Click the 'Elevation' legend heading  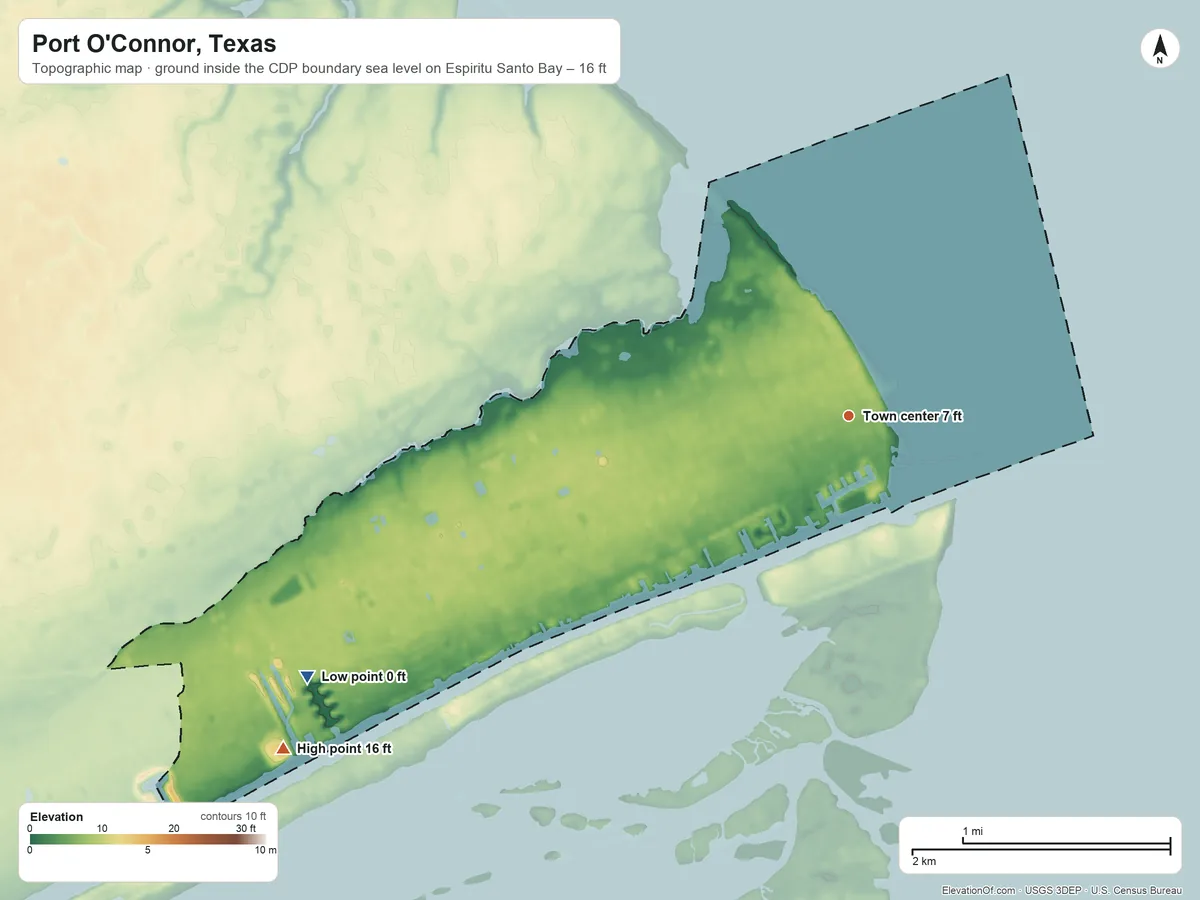click(x=57, y=817)
